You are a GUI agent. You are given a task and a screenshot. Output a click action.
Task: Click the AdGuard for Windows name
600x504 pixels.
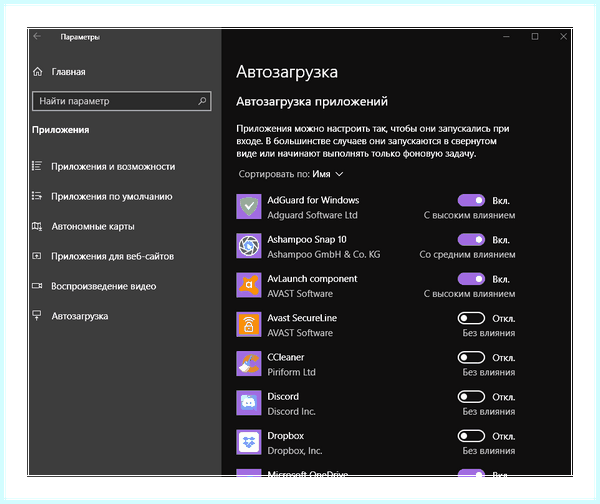pos(313,200)
